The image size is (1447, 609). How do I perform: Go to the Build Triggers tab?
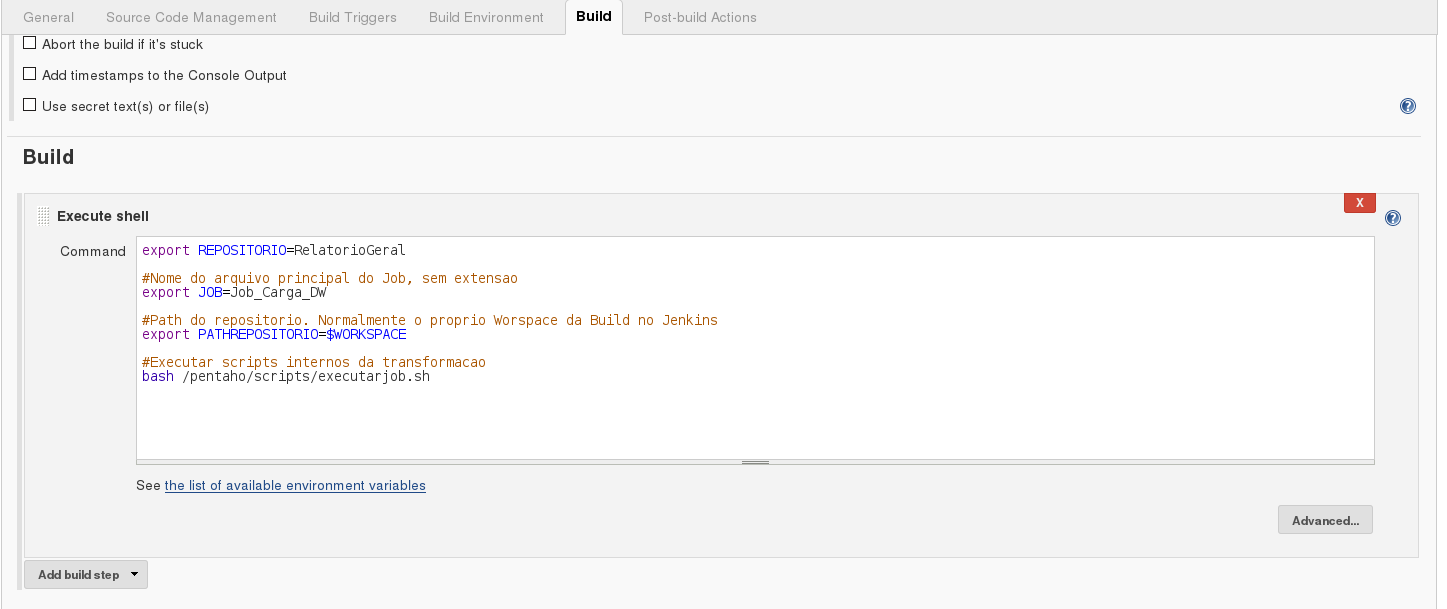[x=352, y=17]
